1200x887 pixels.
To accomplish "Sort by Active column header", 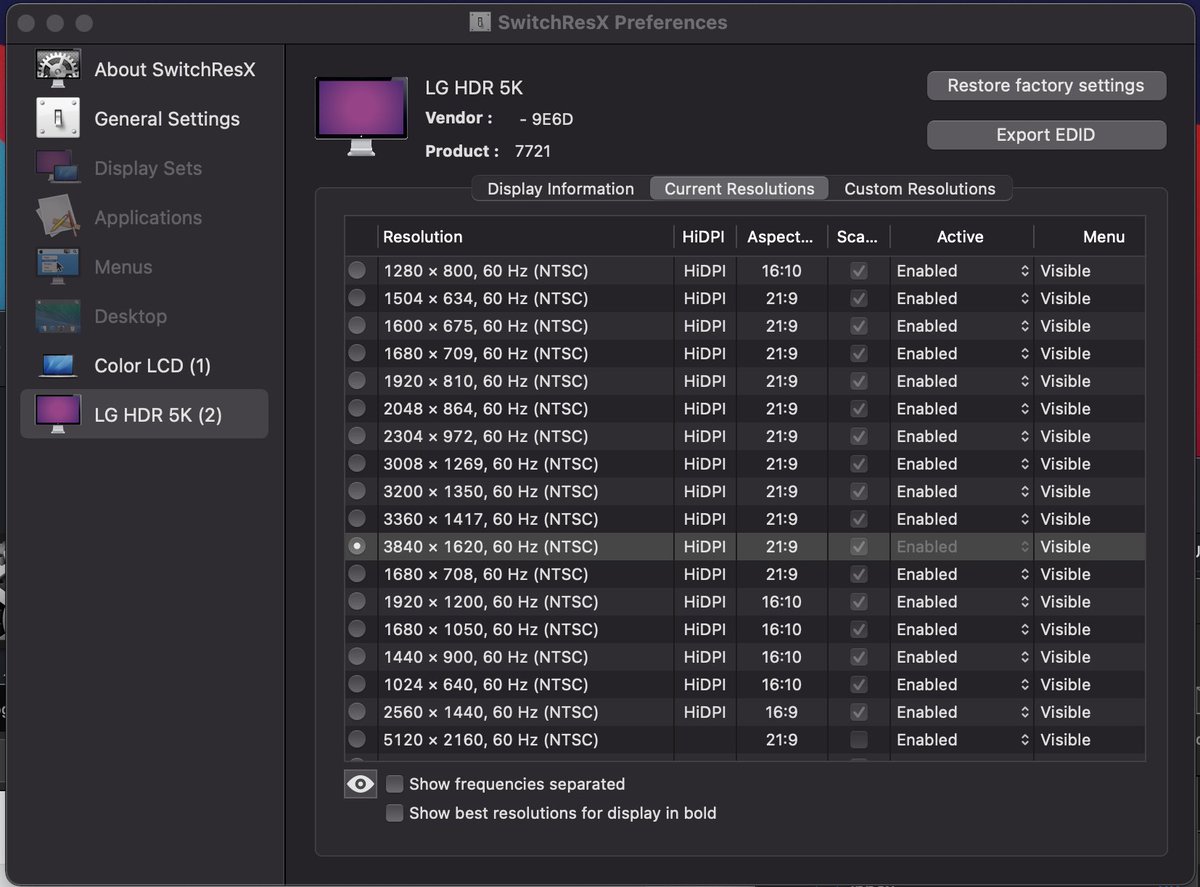I will click(960, 237).
